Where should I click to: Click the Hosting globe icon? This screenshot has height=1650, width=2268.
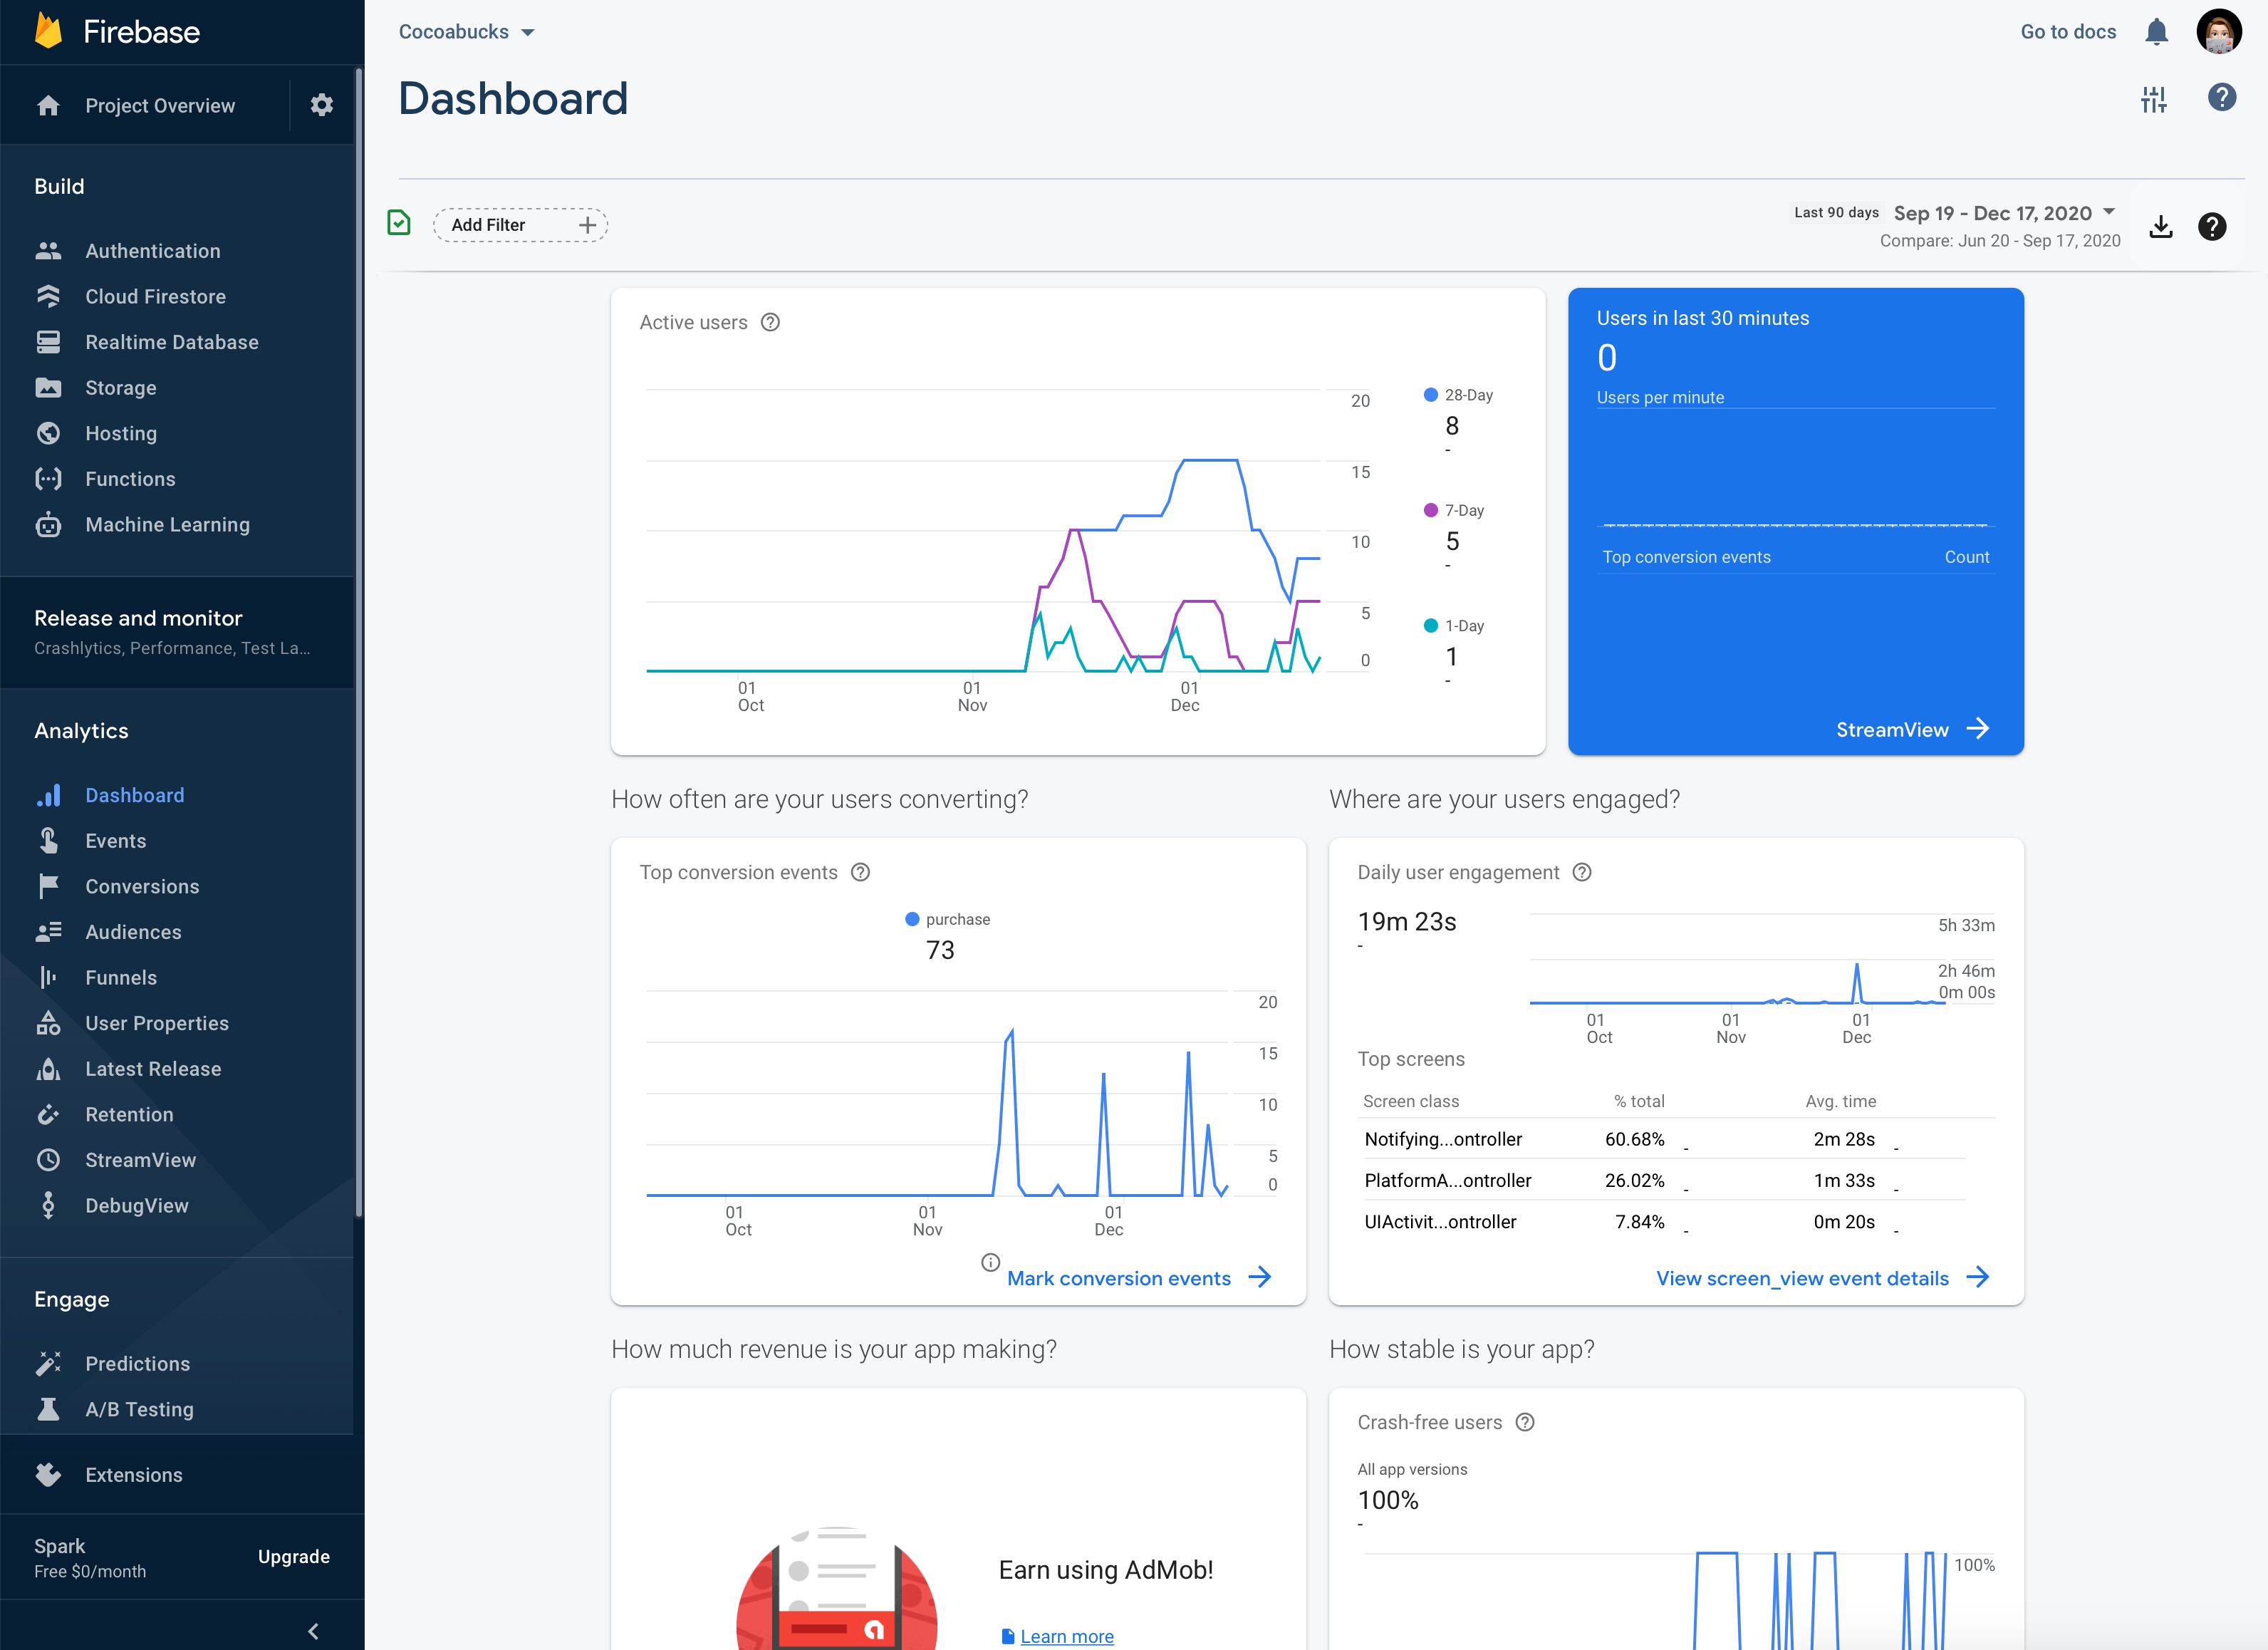[x=48, y=433]
